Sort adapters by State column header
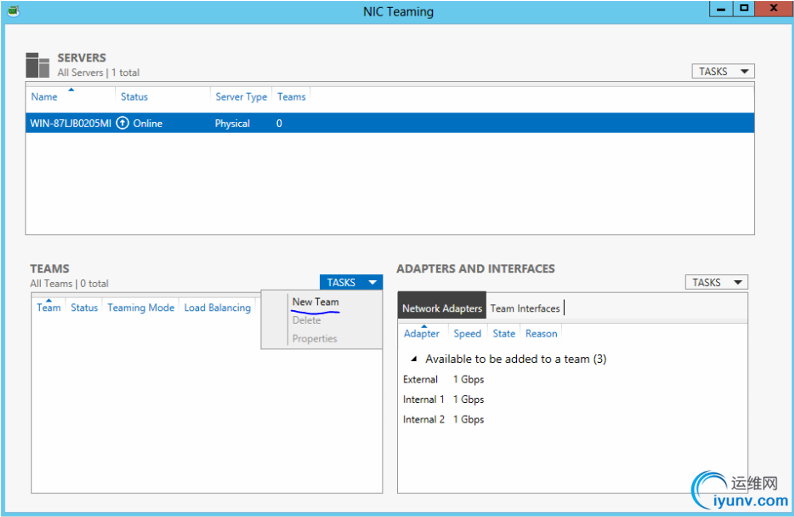 point(504,334)
